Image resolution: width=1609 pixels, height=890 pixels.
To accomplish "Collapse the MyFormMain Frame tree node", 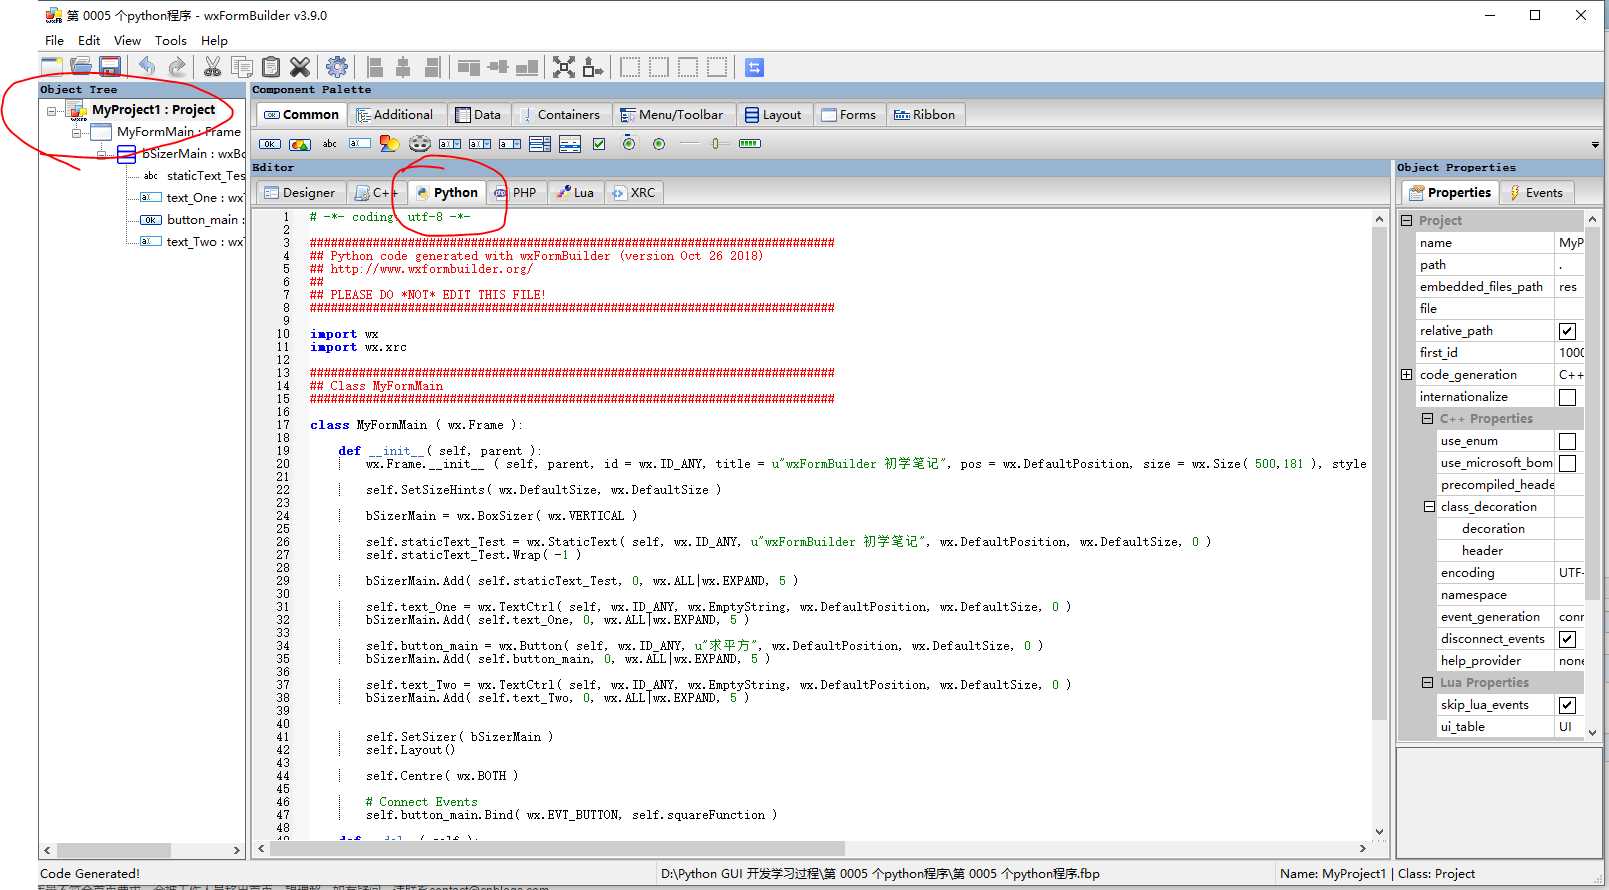I will tap(77, 132).
